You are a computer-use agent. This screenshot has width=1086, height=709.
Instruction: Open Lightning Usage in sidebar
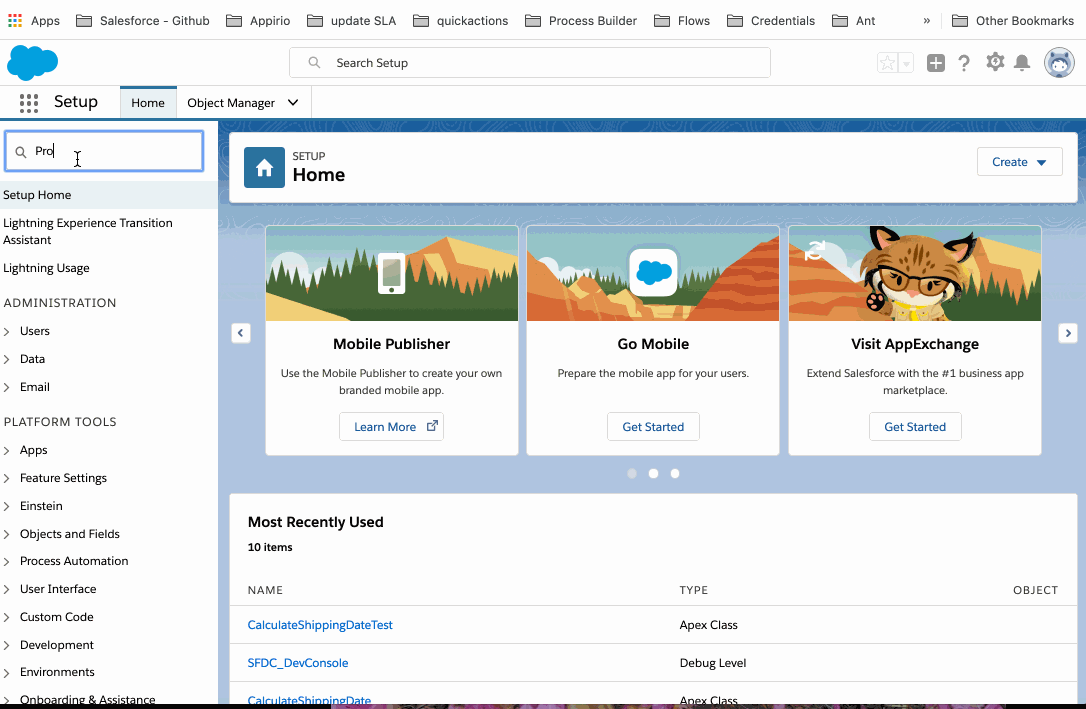(46, 268)
